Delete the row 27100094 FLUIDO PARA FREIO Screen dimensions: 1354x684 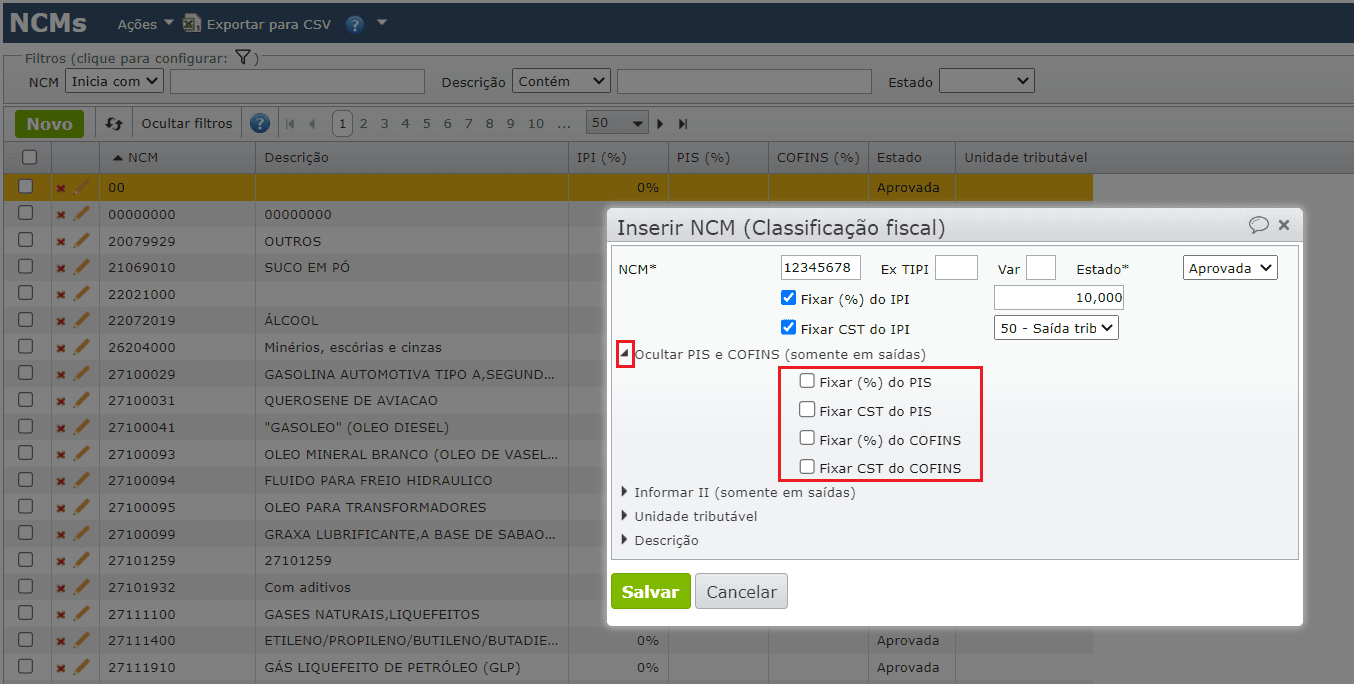pos(61,481)
